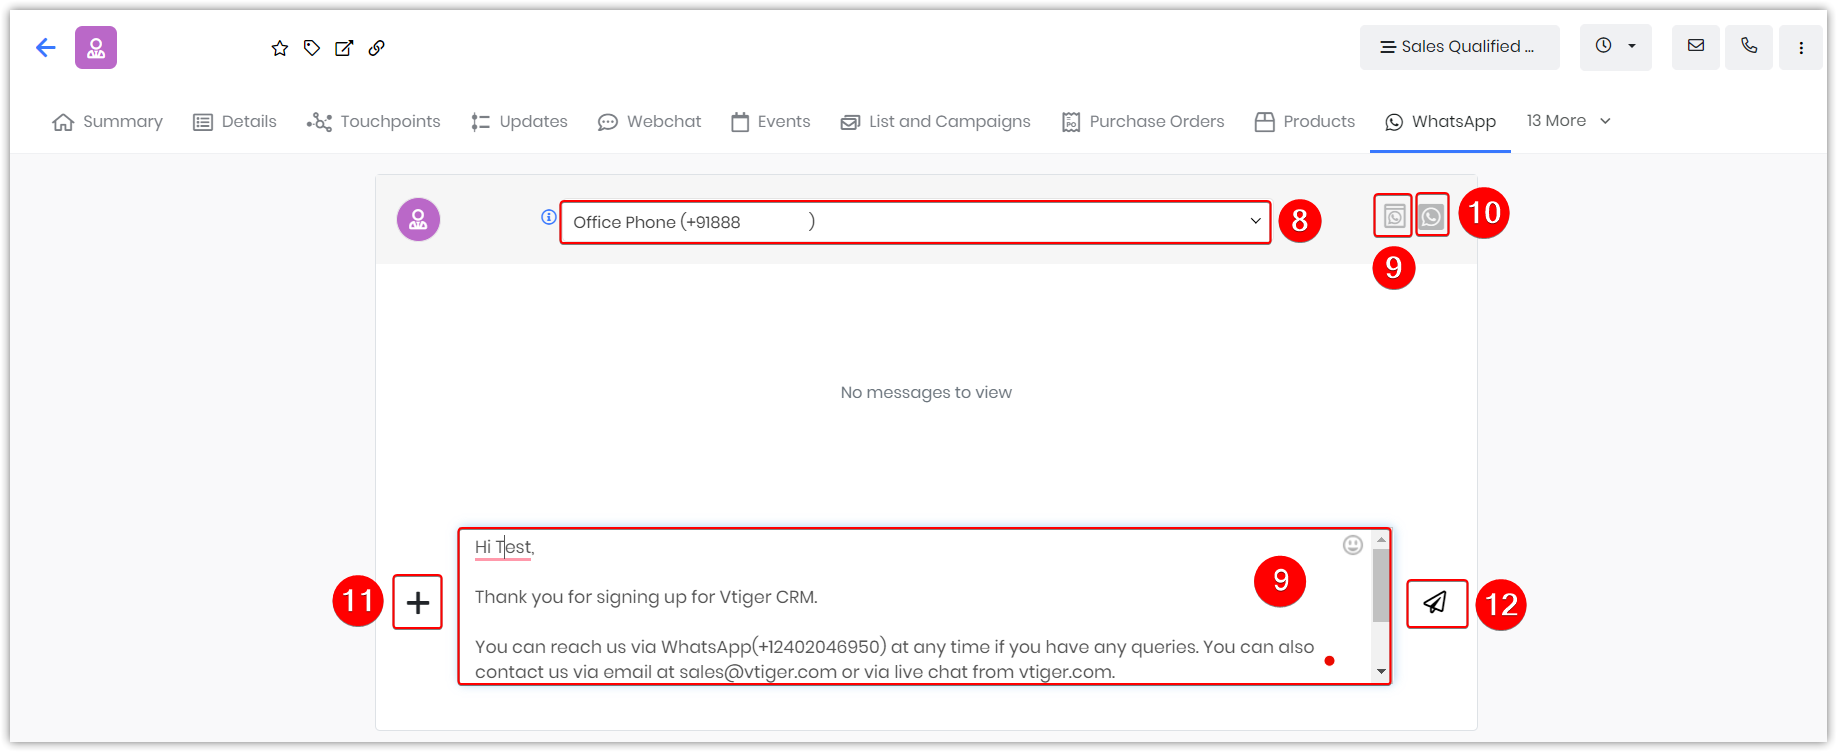Viewport: 1837px width, 752px height.
Task: Expand the 13 More tabs menu
Action: tap(1568, 121)
